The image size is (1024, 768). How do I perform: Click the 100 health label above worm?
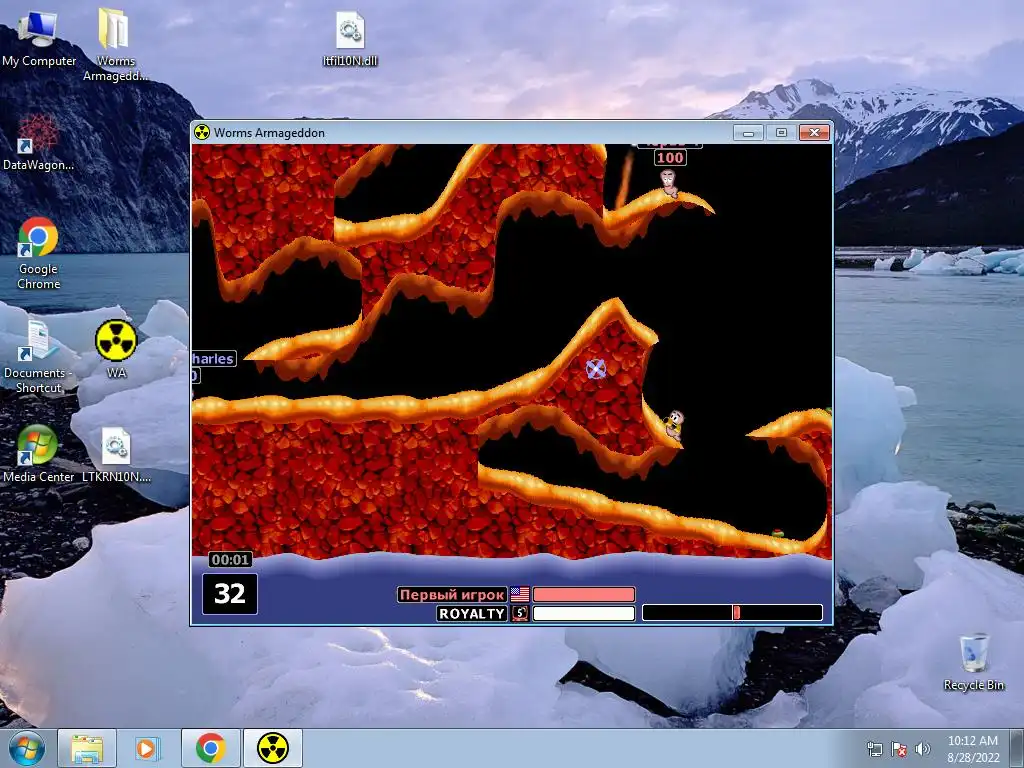(670, 157)
